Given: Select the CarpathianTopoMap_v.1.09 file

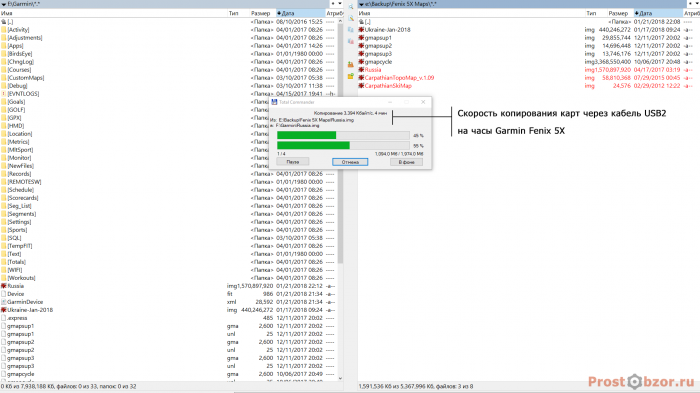Looking at the screenshot, I should [399, 78].
